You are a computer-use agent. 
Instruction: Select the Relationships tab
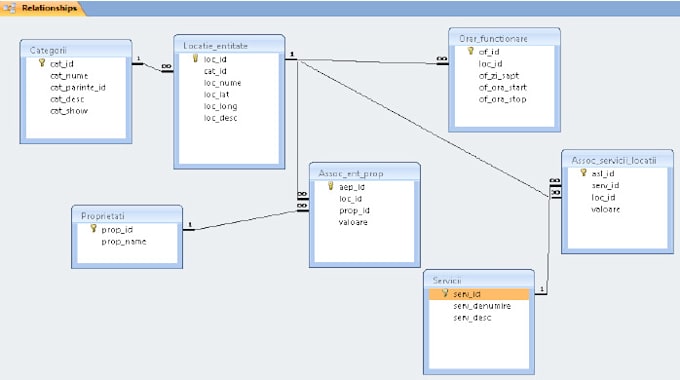(42, 8)
